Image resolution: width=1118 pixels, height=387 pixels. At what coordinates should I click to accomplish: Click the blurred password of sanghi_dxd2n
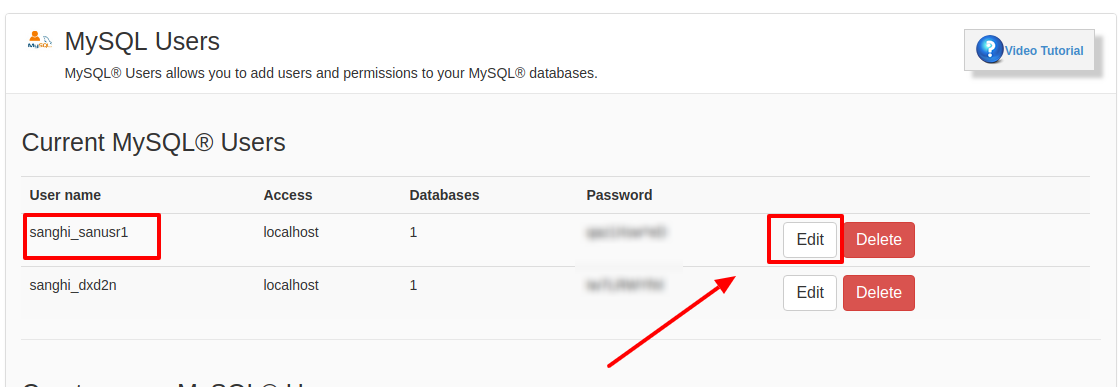click(x=625, y=286)
